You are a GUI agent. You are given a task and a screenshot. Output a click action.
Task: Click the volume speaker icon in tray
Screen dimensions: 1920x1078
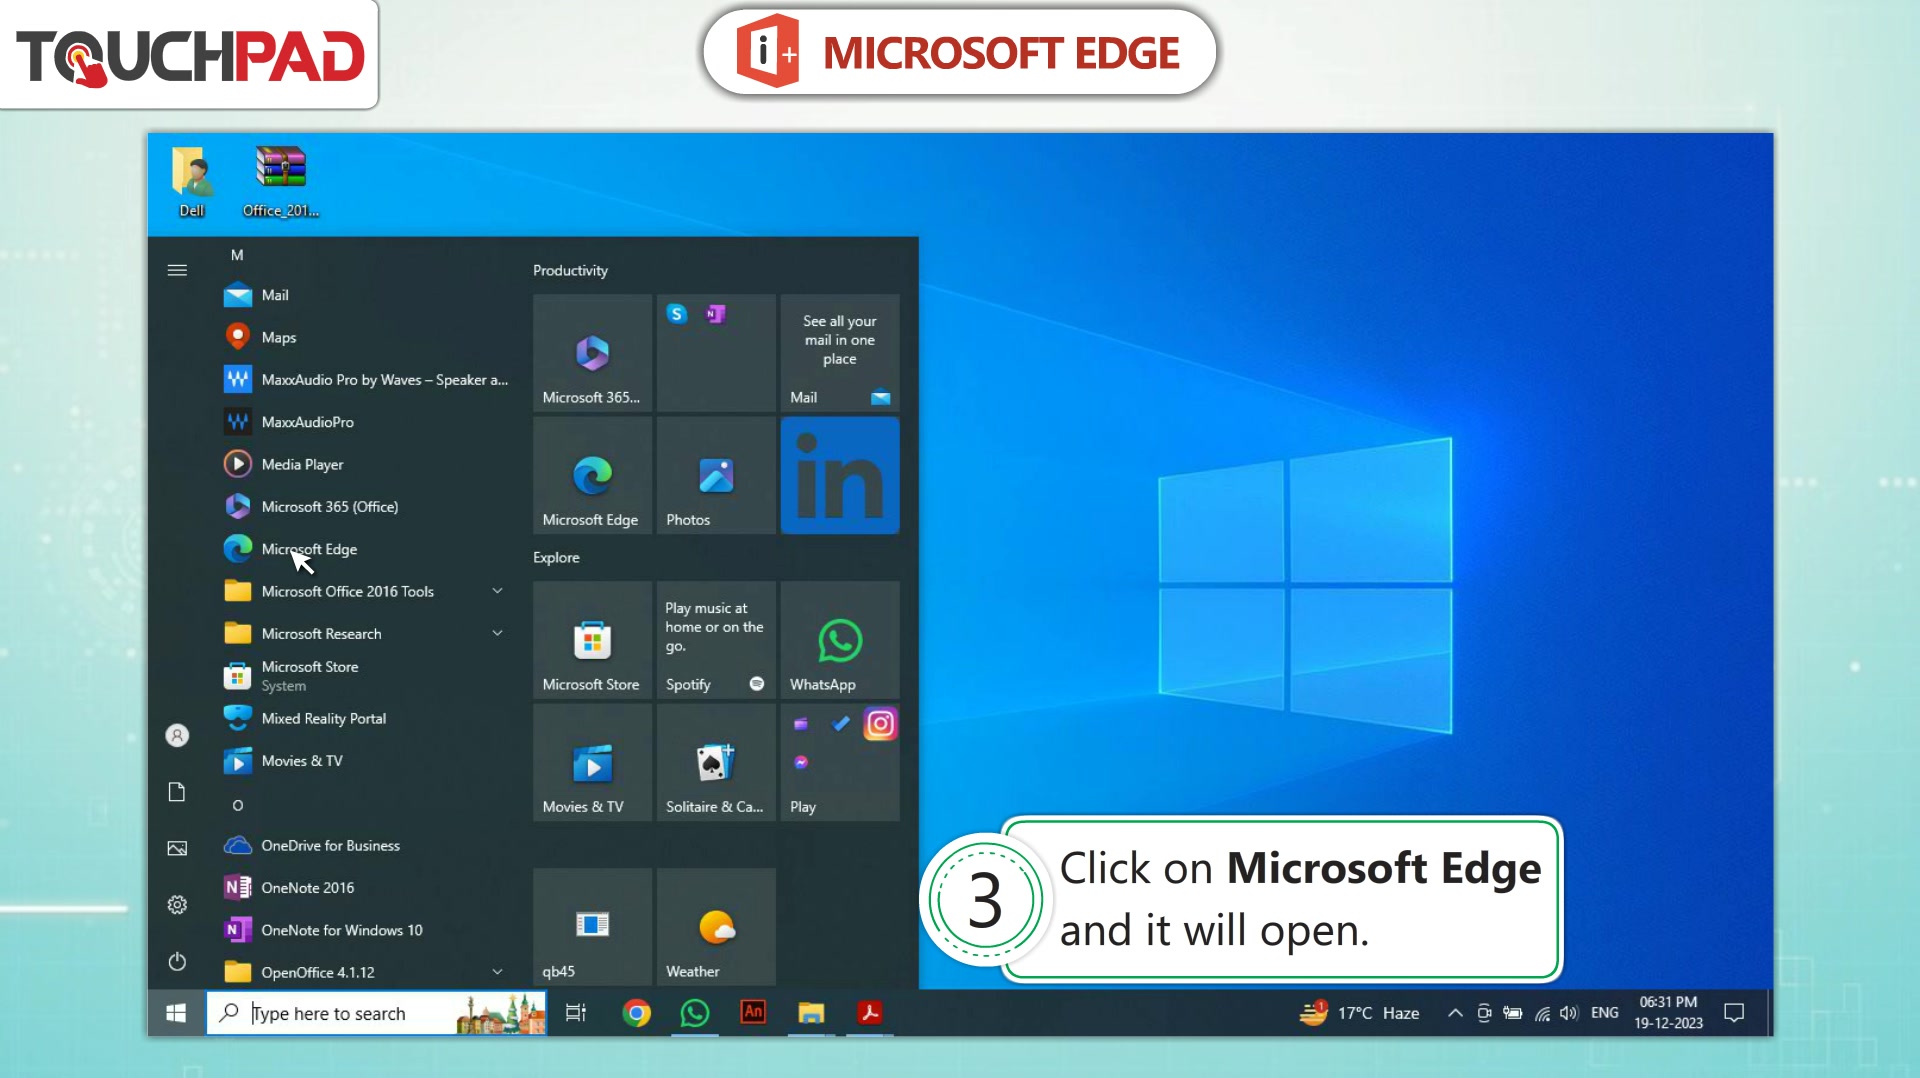pyautogui.click(x=1569, y=1013)
